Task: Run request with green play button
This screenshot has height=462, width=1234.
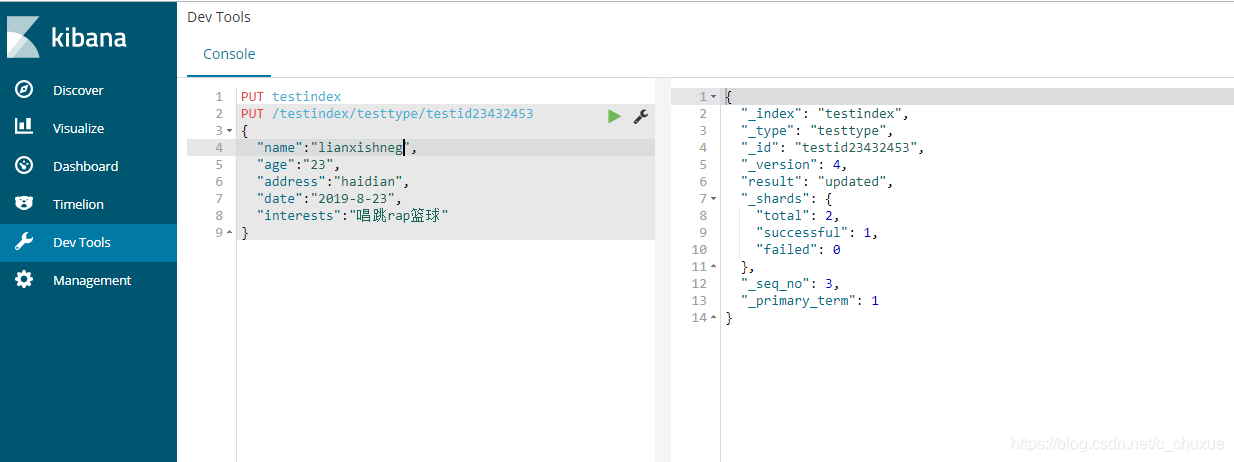Action: click(614, 117)
